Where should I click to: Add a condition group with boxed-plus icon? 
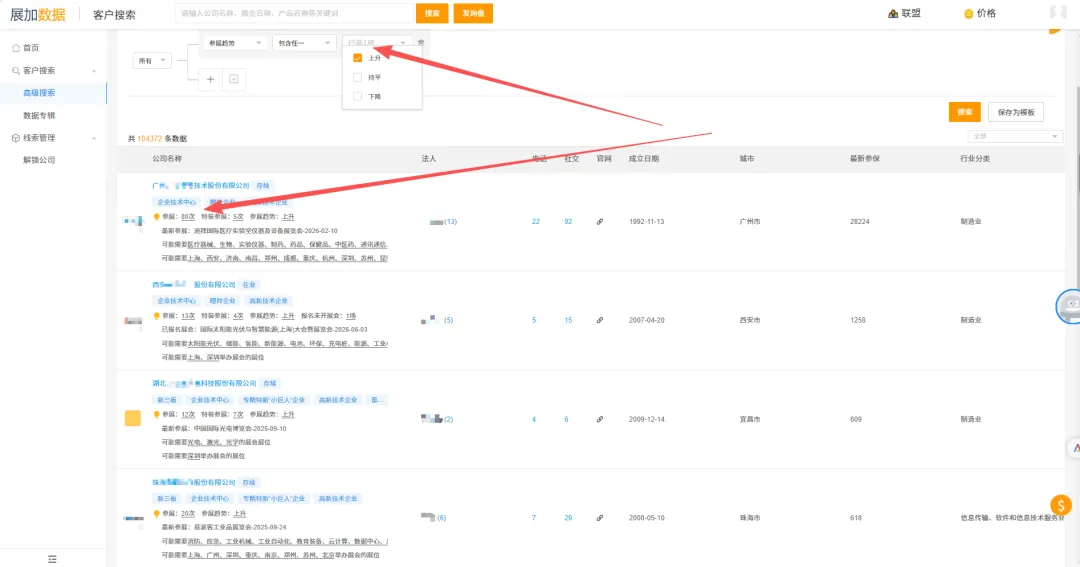coord(233,79)
